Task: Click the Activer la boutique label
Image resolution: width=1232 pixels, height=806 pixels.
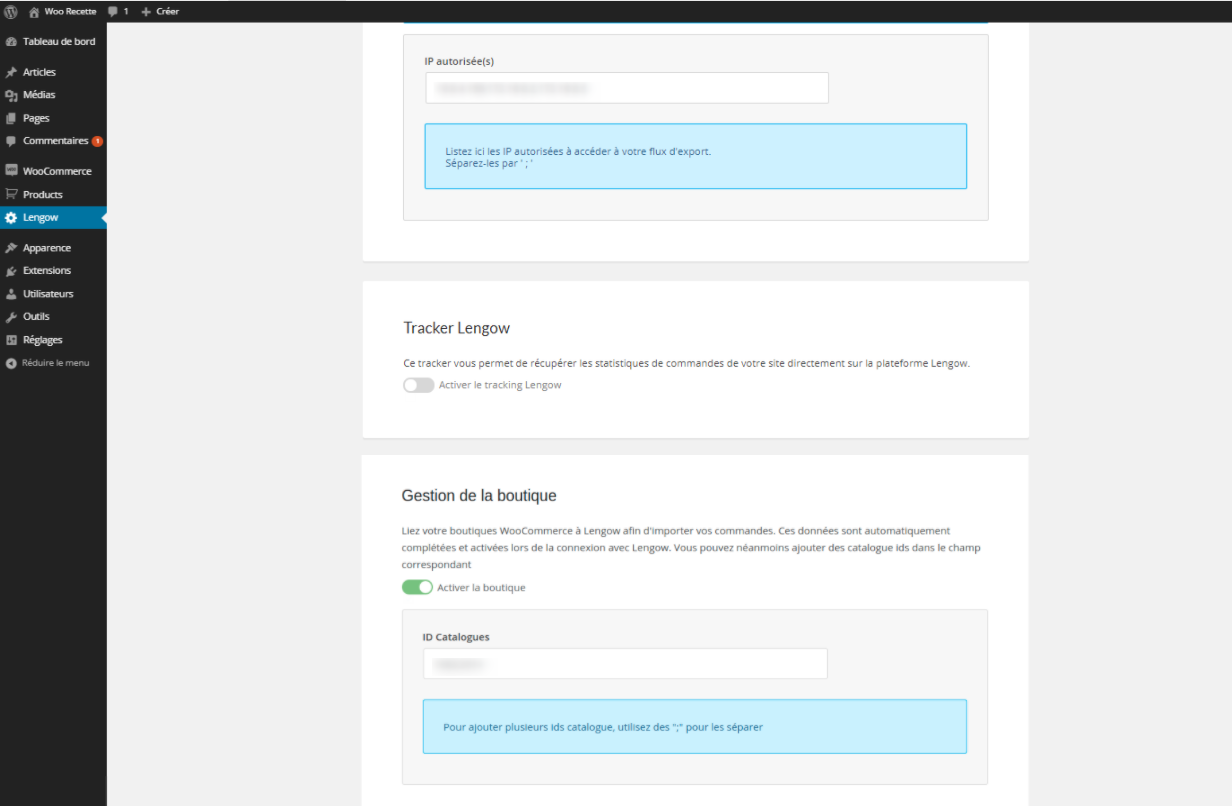Action: [x=481, y=588]
